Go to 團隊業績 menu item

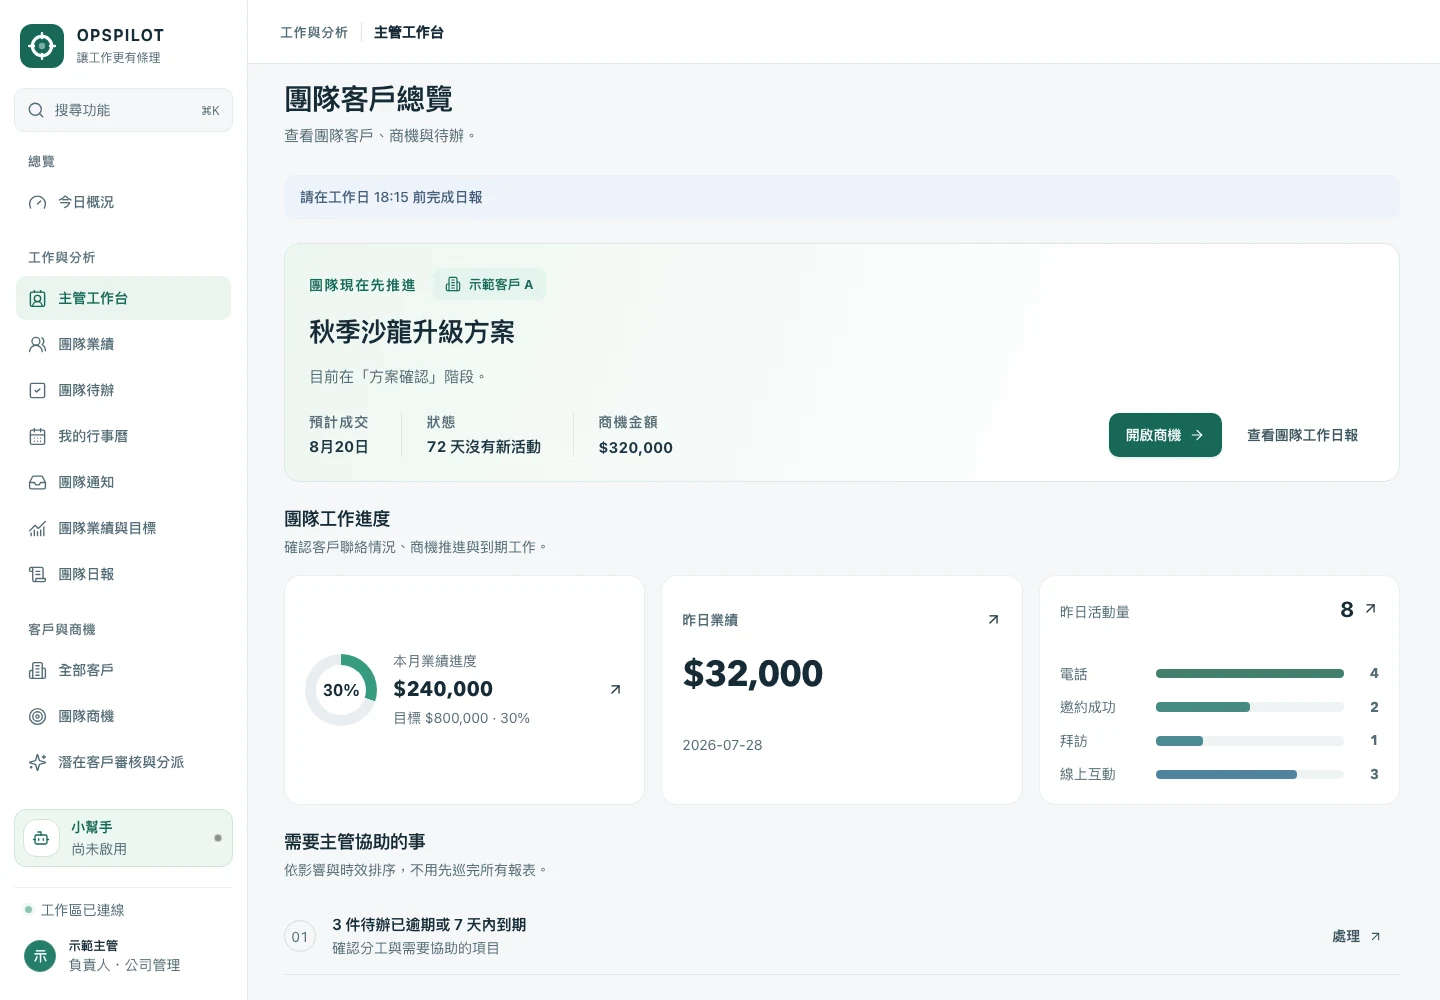coord(123,344)
